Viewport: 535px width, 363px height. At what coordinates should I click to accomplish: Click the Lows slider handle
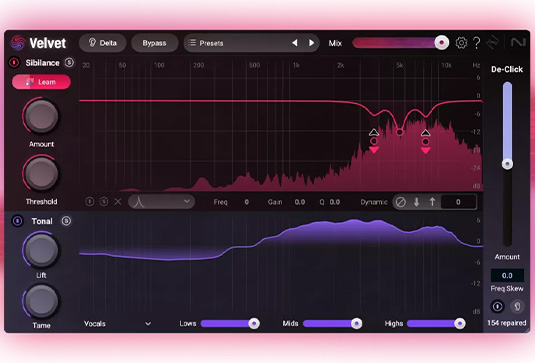[254, 323]
